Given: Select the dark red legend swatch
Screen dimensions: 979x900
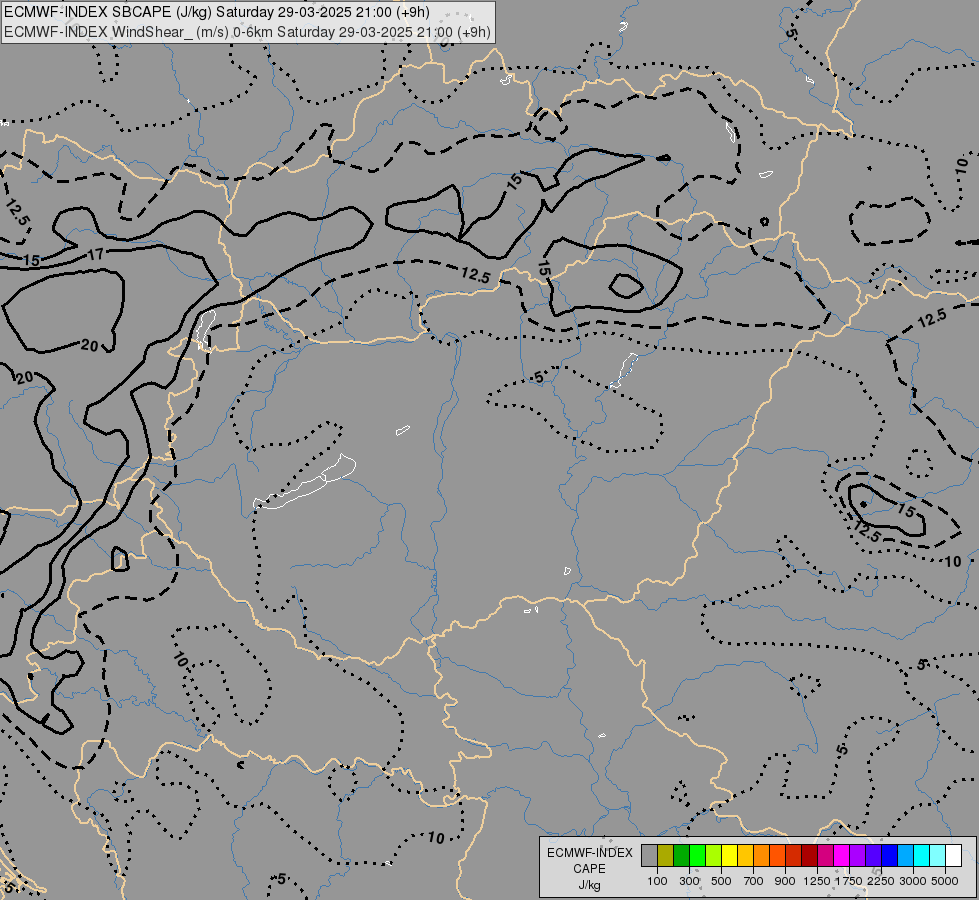Looking at the screenshot, I should (810, 855).
